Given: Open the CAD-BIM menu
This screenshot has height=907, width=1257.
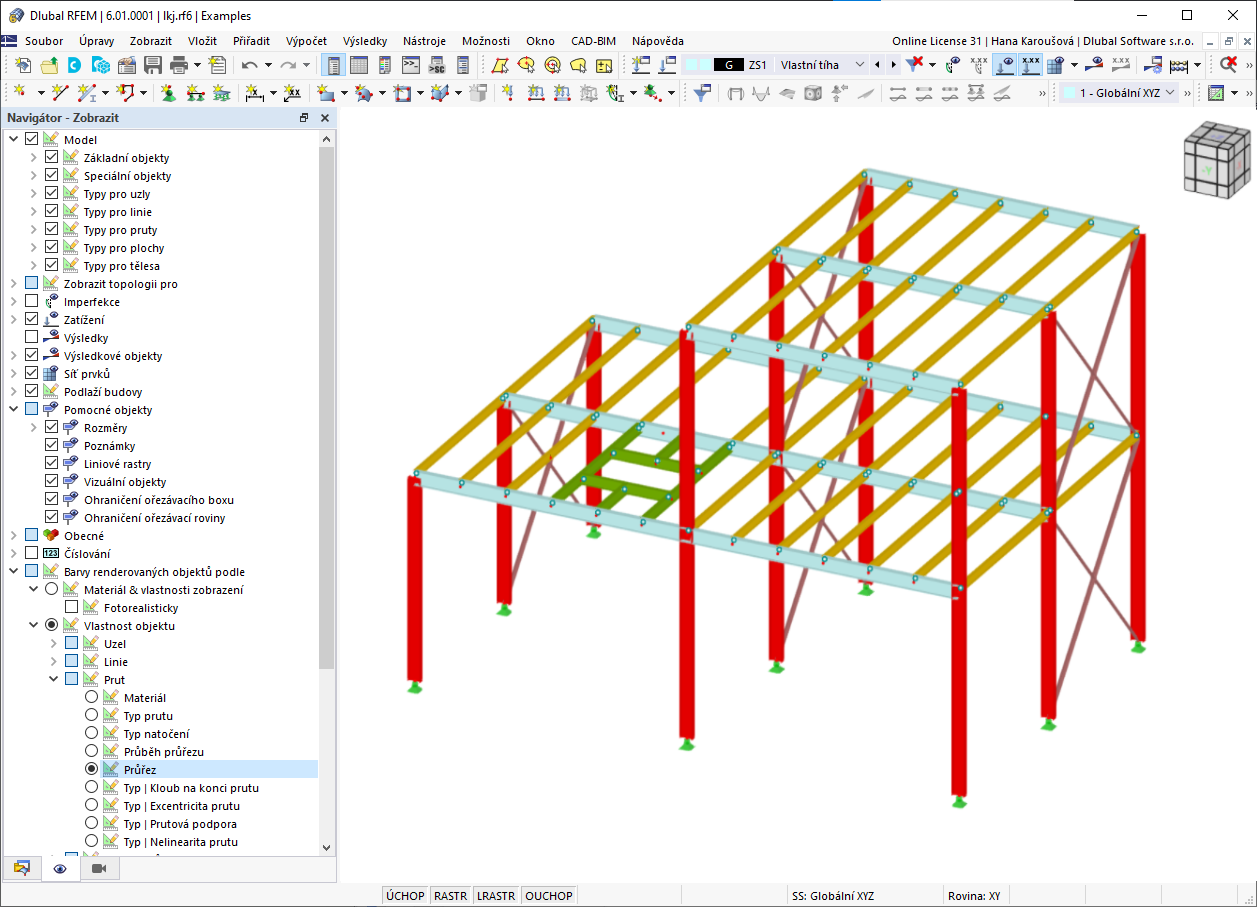Looking at the screenshot, I should 593,41.
